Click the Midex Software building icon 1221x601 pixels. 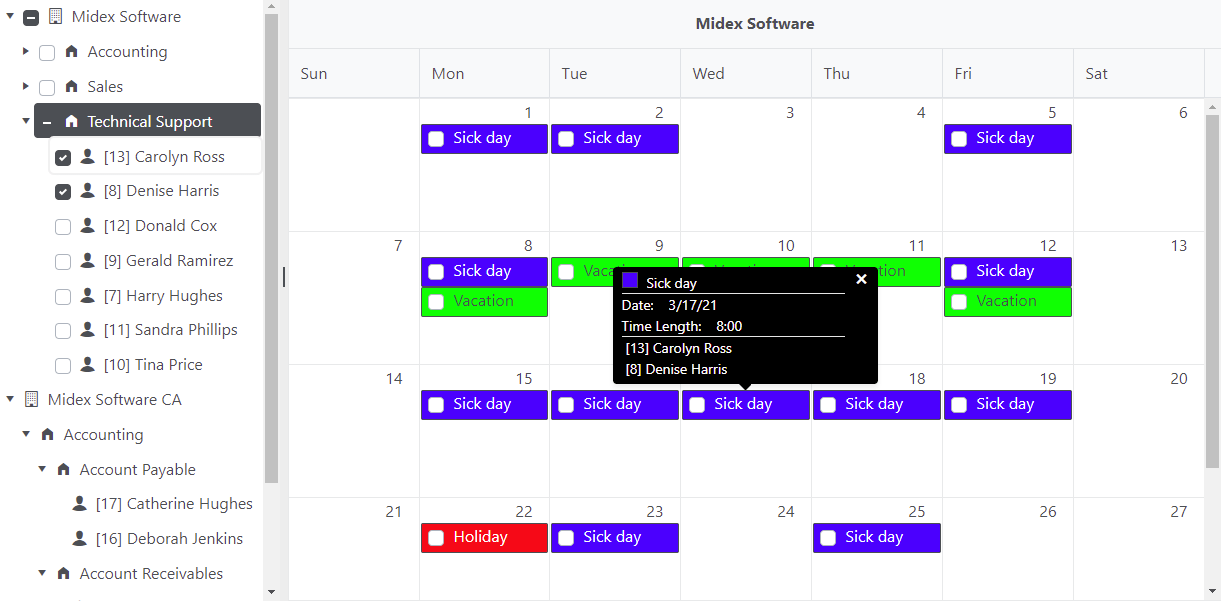point(55,17)
